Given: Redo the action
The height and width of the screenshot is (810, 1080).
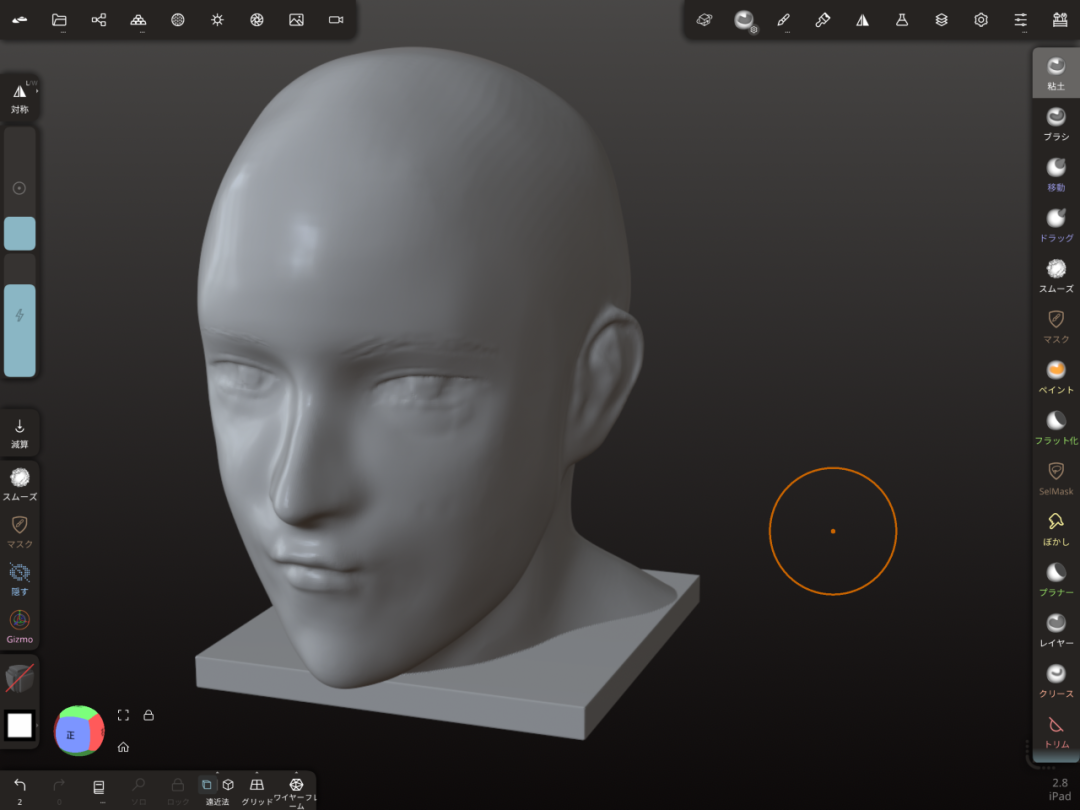Looking at the screenshot, I should click(59, 789).
